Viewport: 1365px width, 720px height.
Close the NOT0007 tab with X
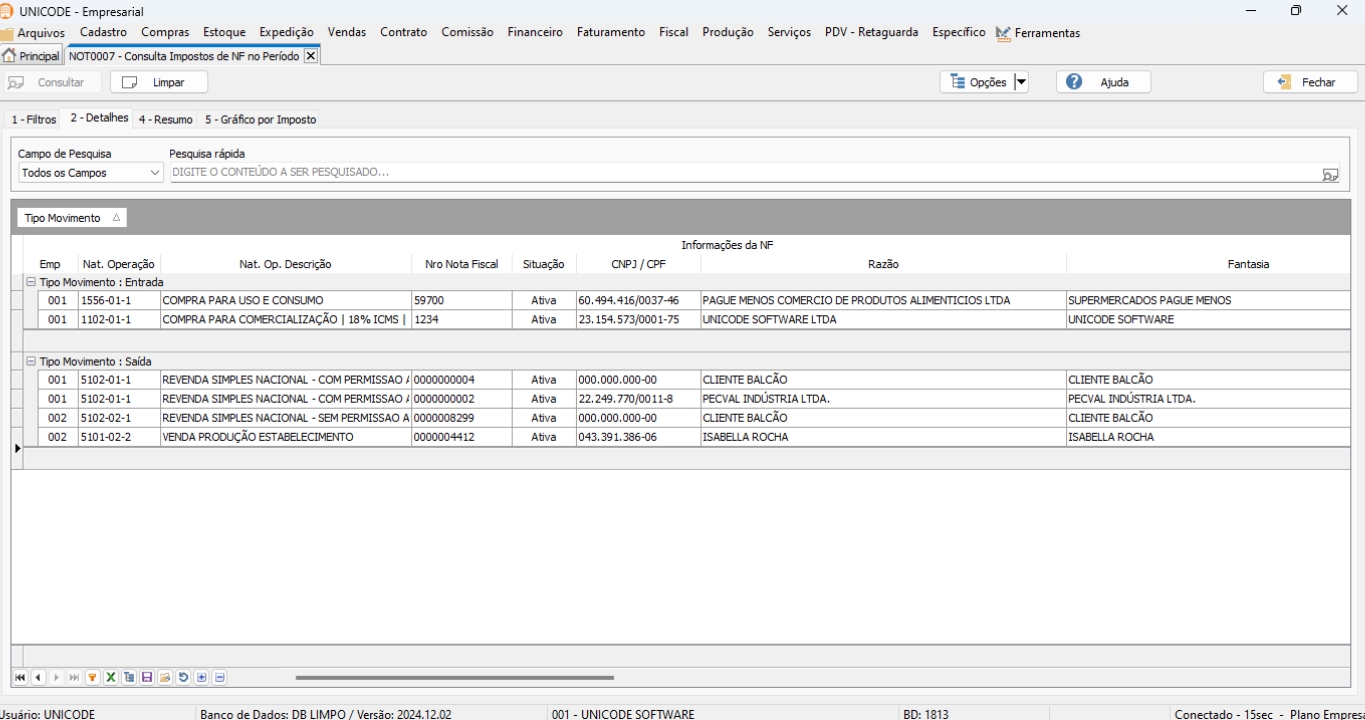(x=310, y=56)
